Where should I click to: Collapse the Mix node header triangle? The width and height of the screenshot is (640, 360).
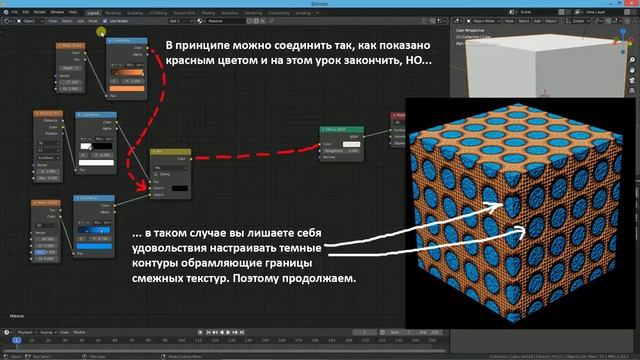click(x=154, y=152)
